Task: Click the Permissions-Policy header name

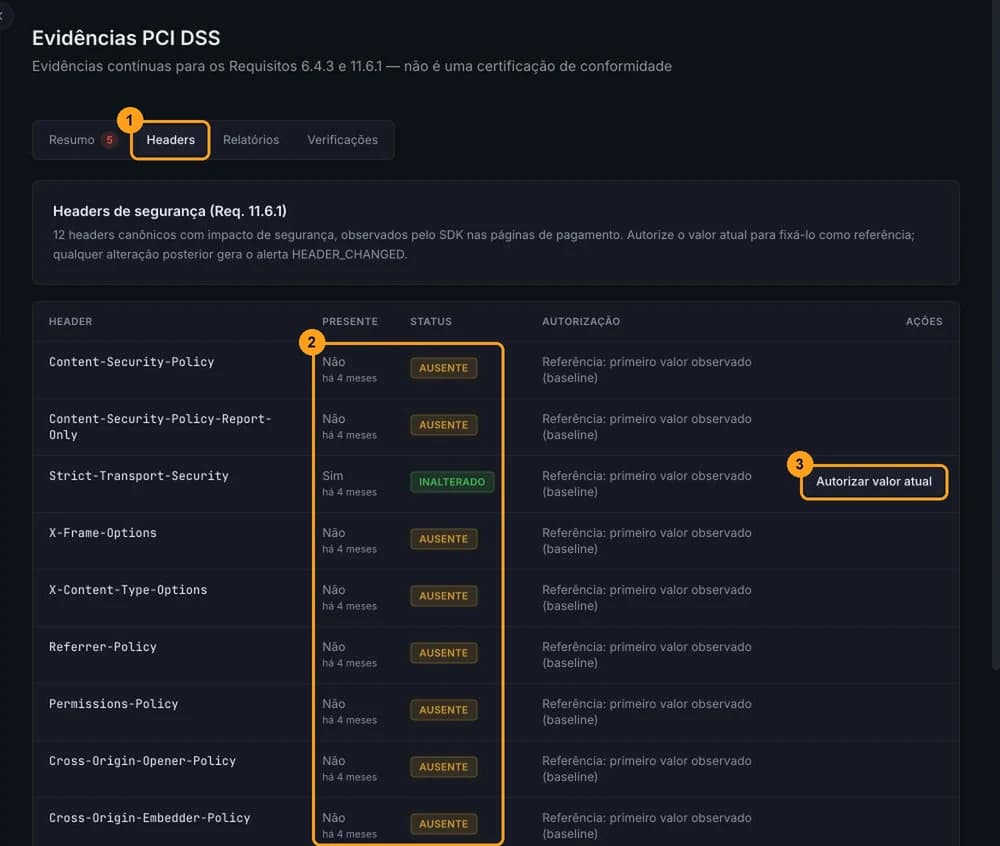Action: click(114, 704)
